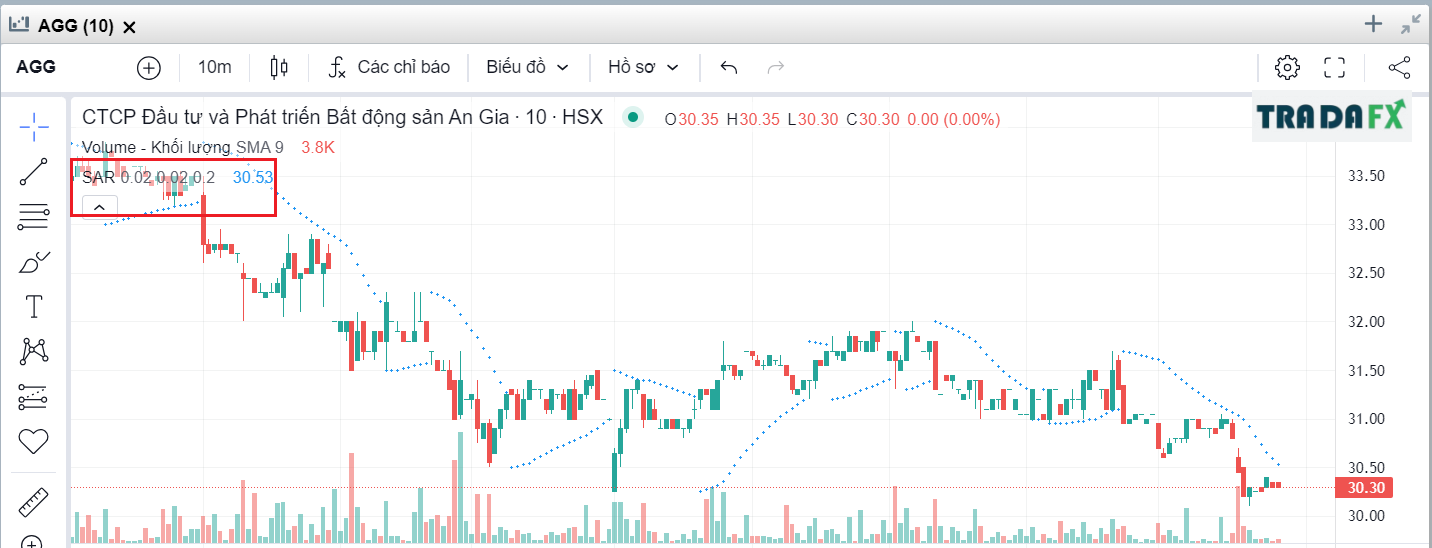Close the AGG (10) tab

129,27
